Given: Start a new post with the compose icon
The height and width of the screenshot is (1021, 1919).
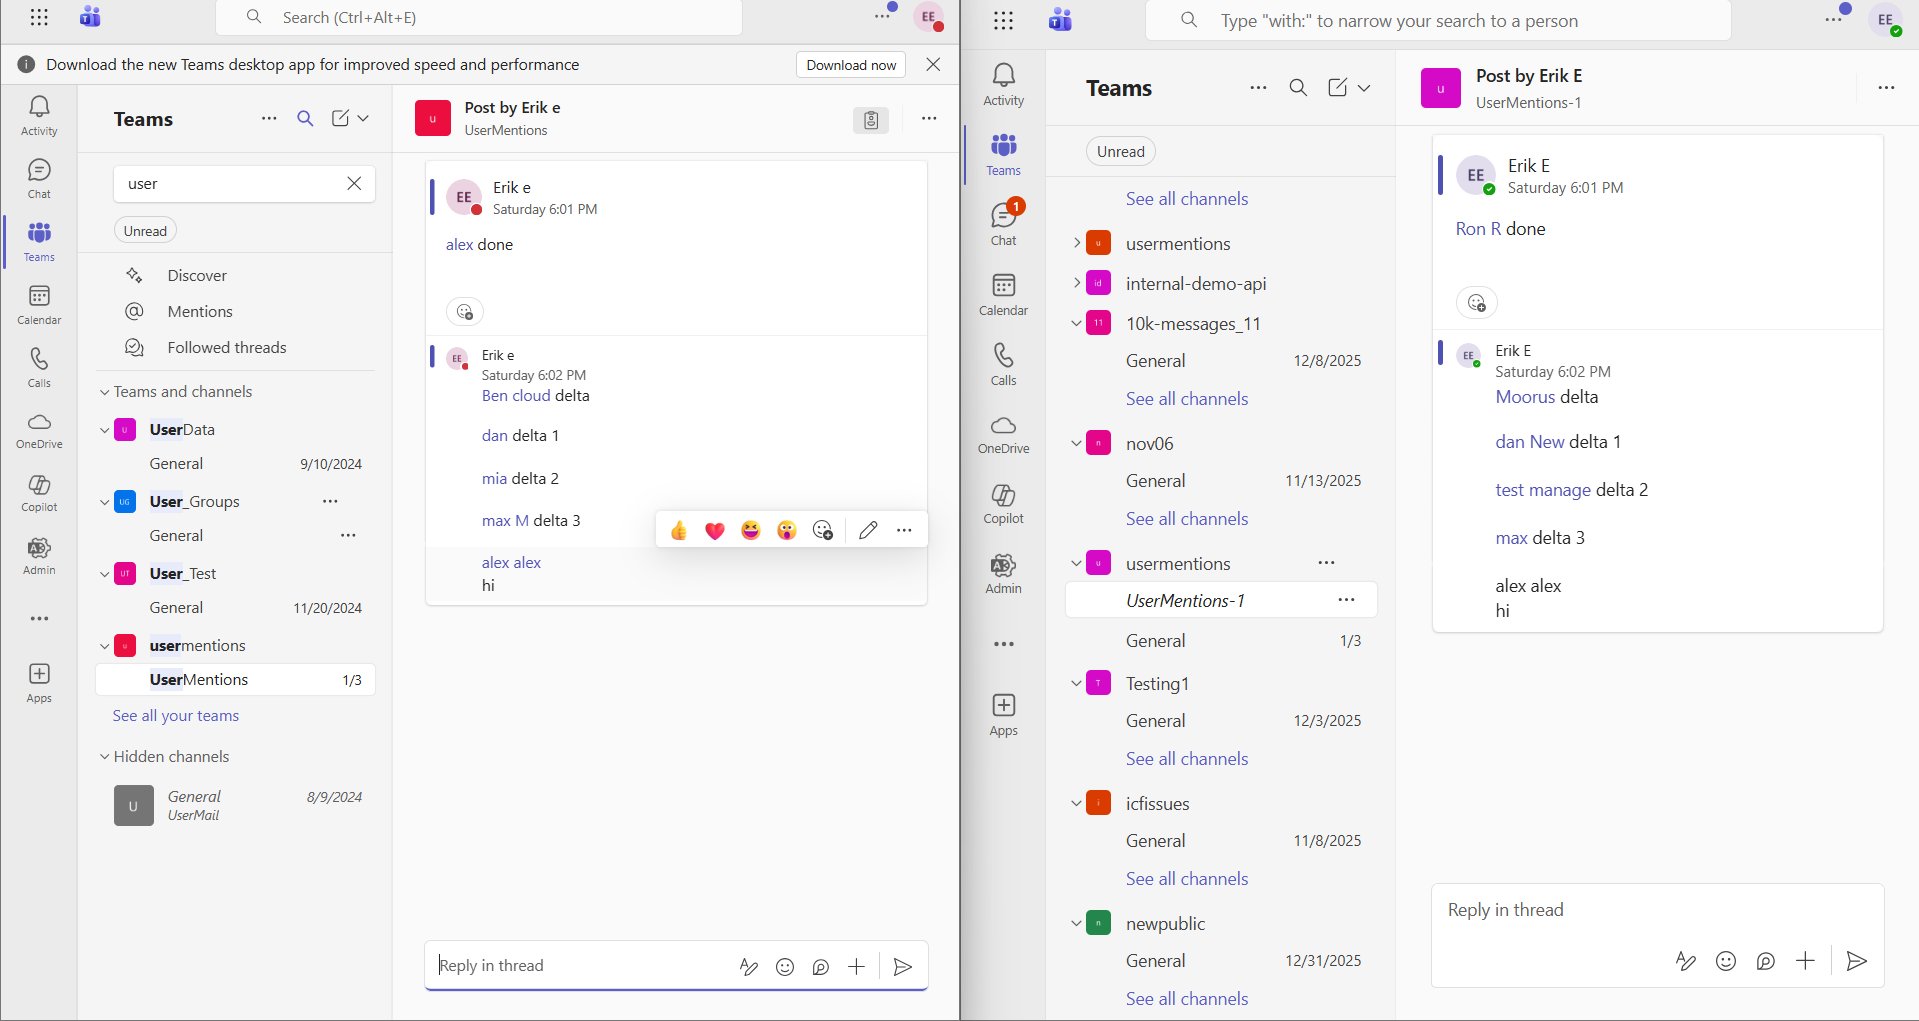Looking at the screenshot, I should tap(341, 118).
